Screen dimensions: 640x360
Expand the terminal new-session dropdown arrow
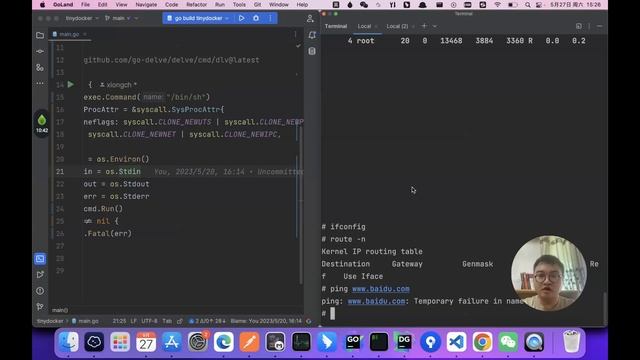(435, 26)
